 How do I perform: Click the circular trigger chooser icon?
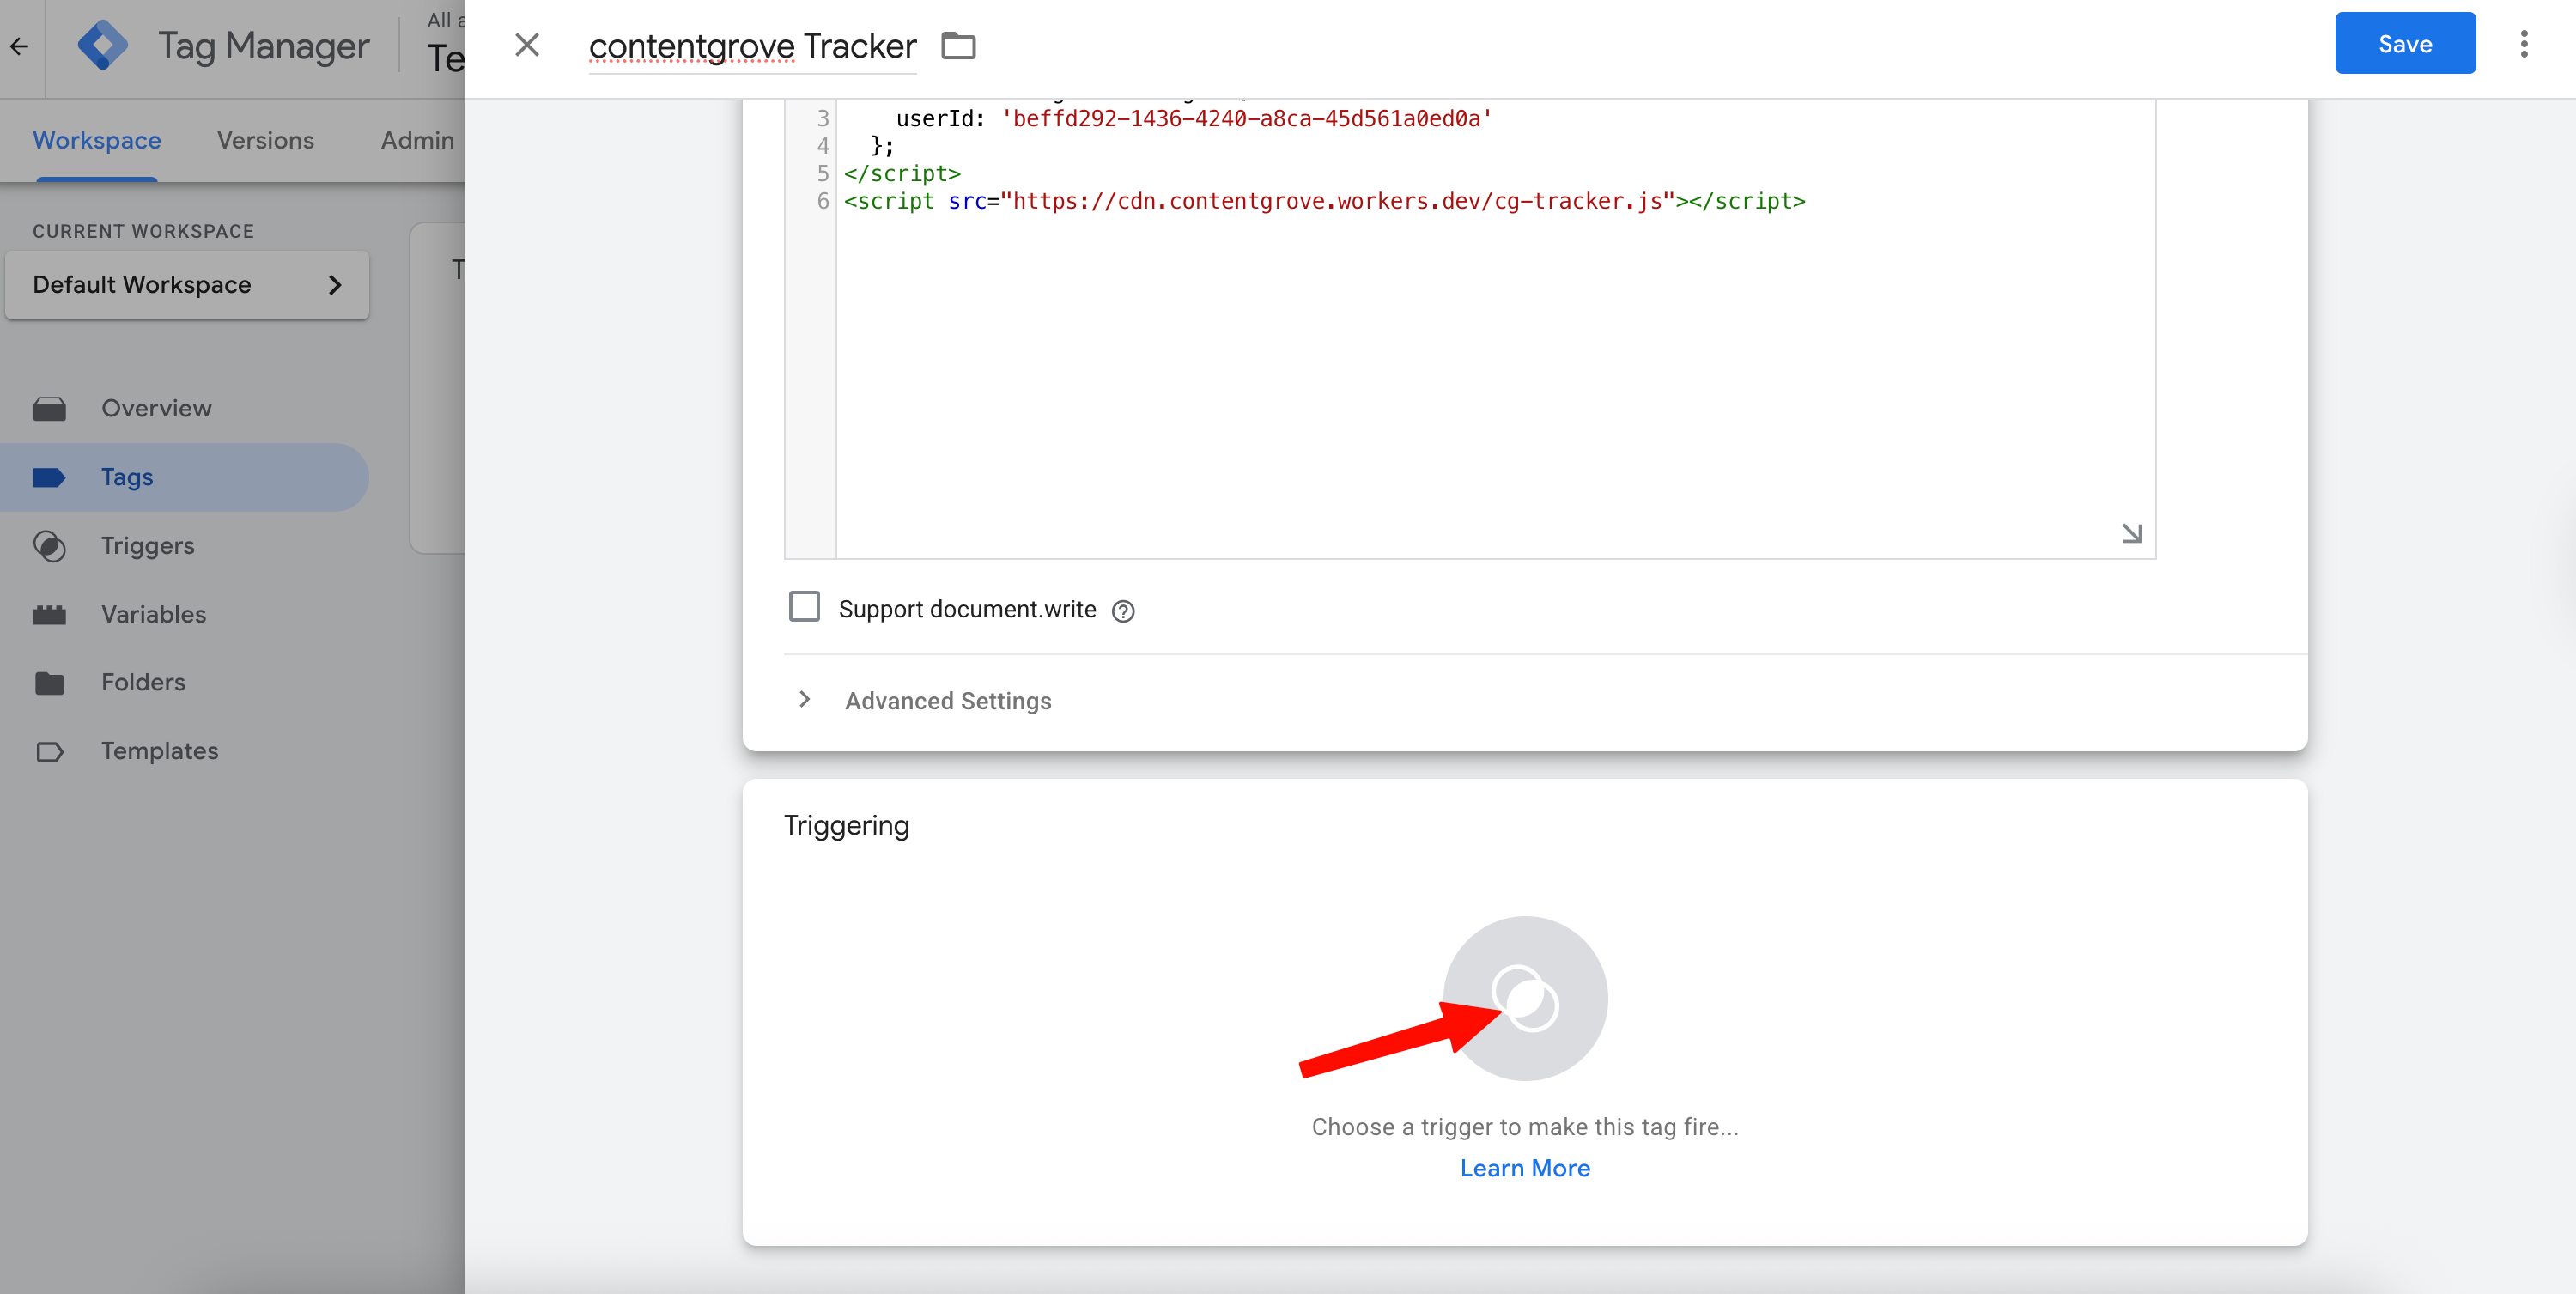pos(1524,998)
